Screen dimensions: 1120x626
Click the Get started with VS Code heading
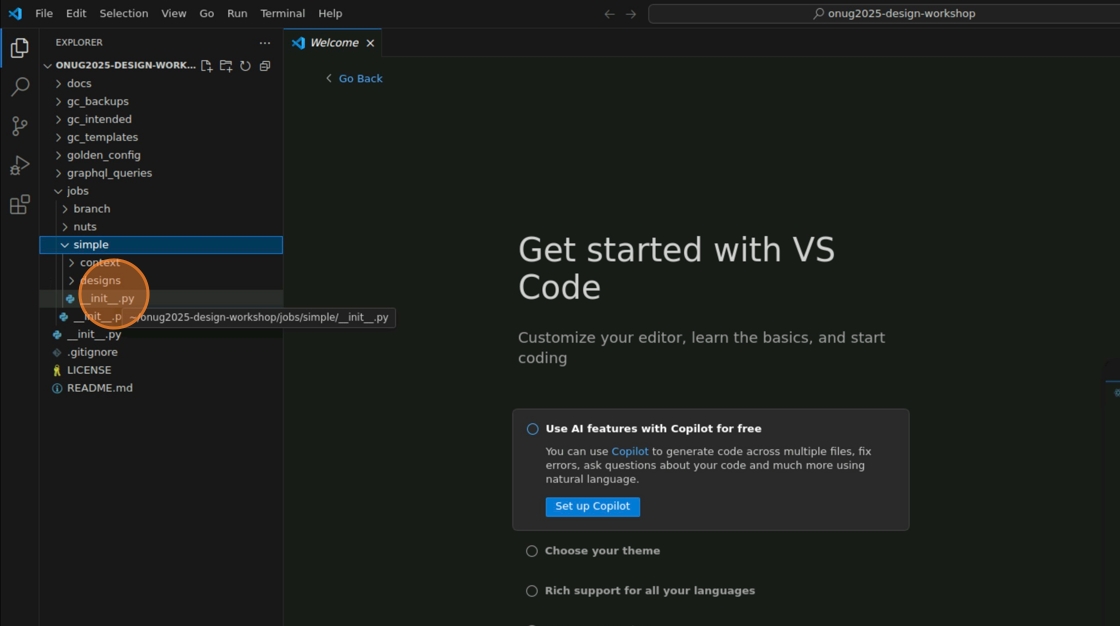(676, 268)
